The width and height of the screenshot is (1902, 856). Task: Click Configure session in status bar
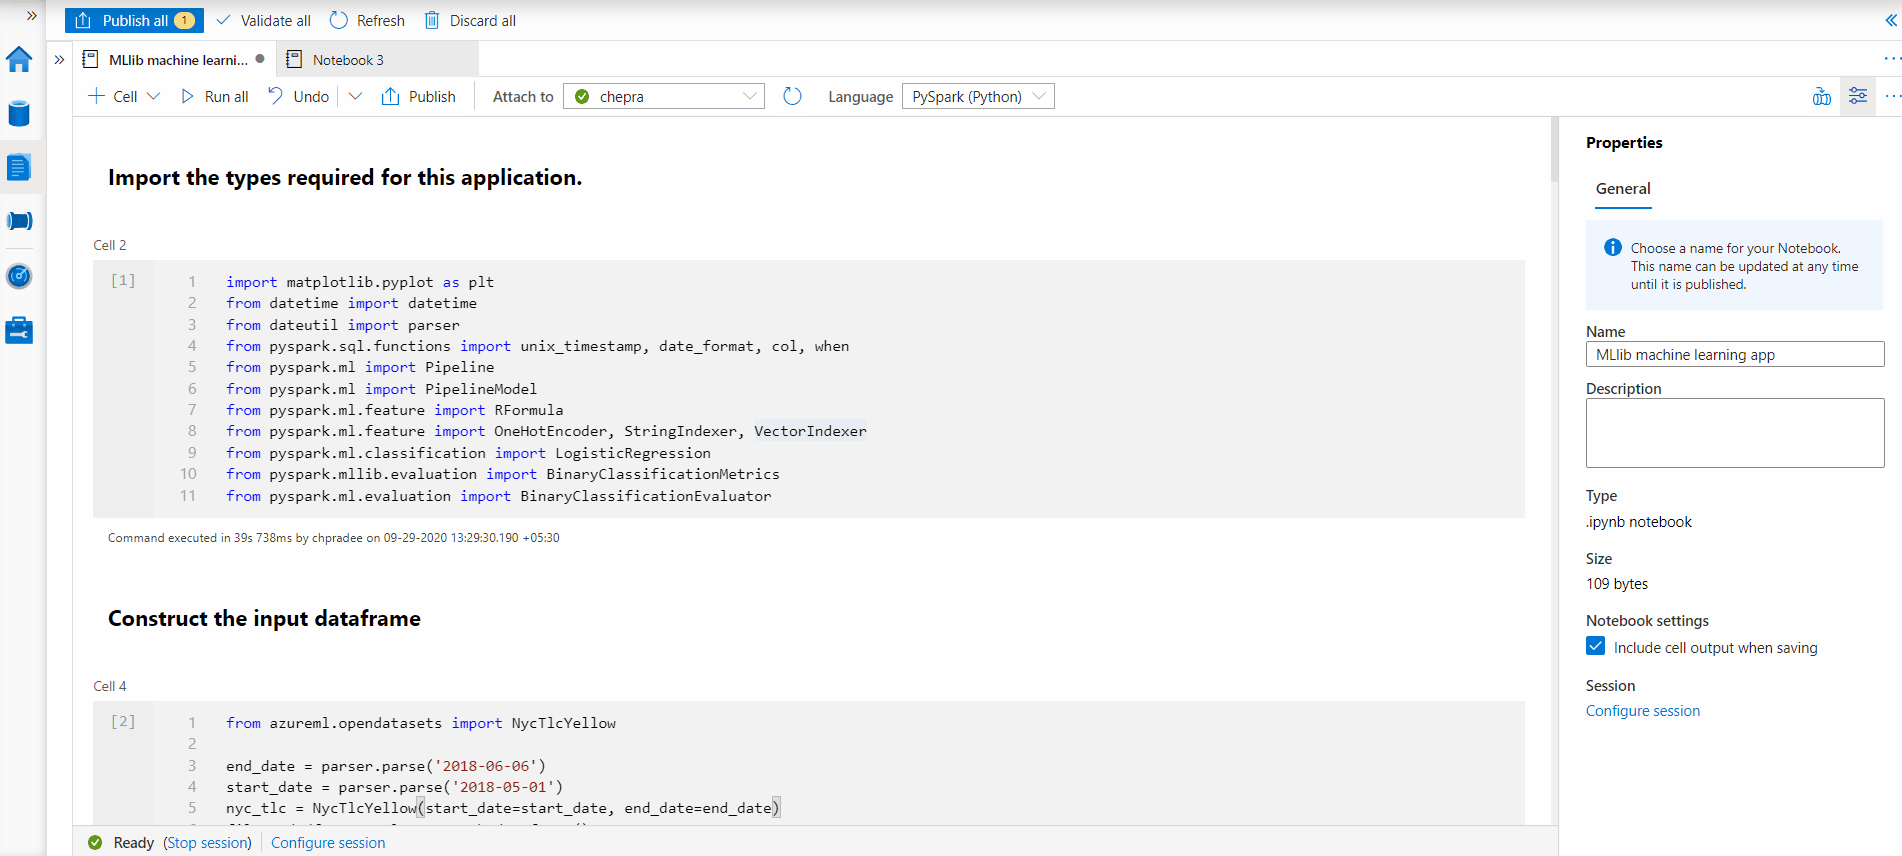point(328,843)
